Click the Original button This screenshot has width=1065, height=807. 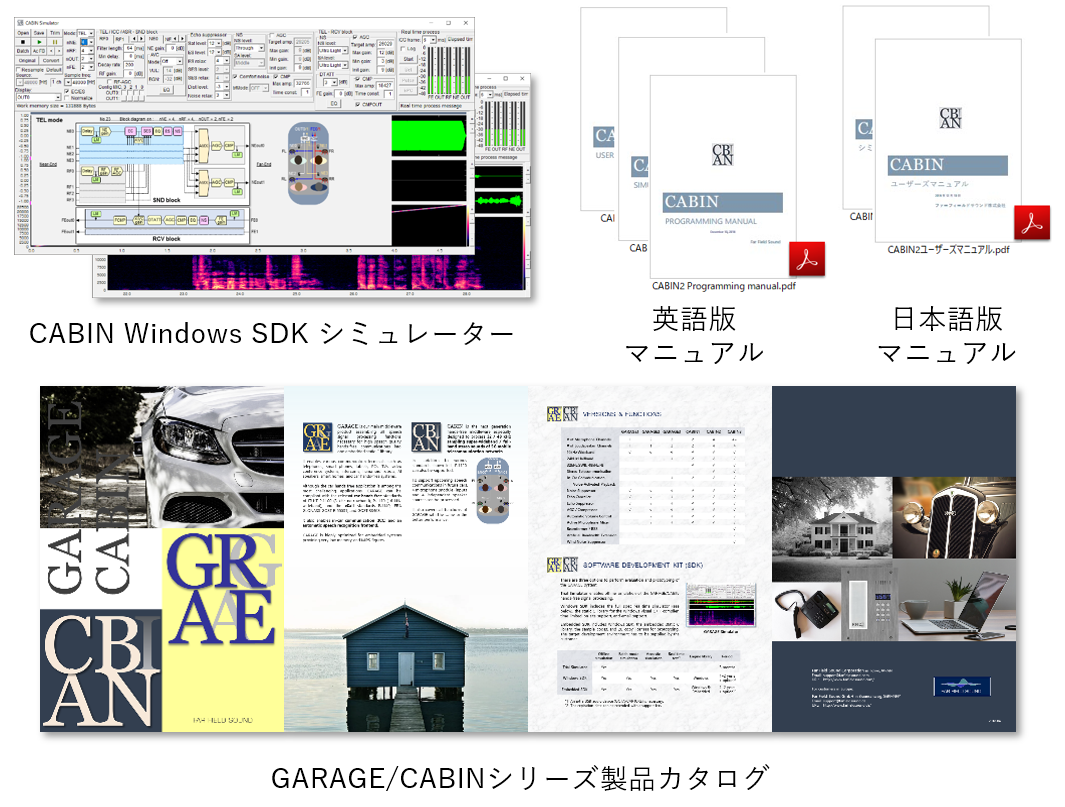pyautogui.click(x=27, y=60)
